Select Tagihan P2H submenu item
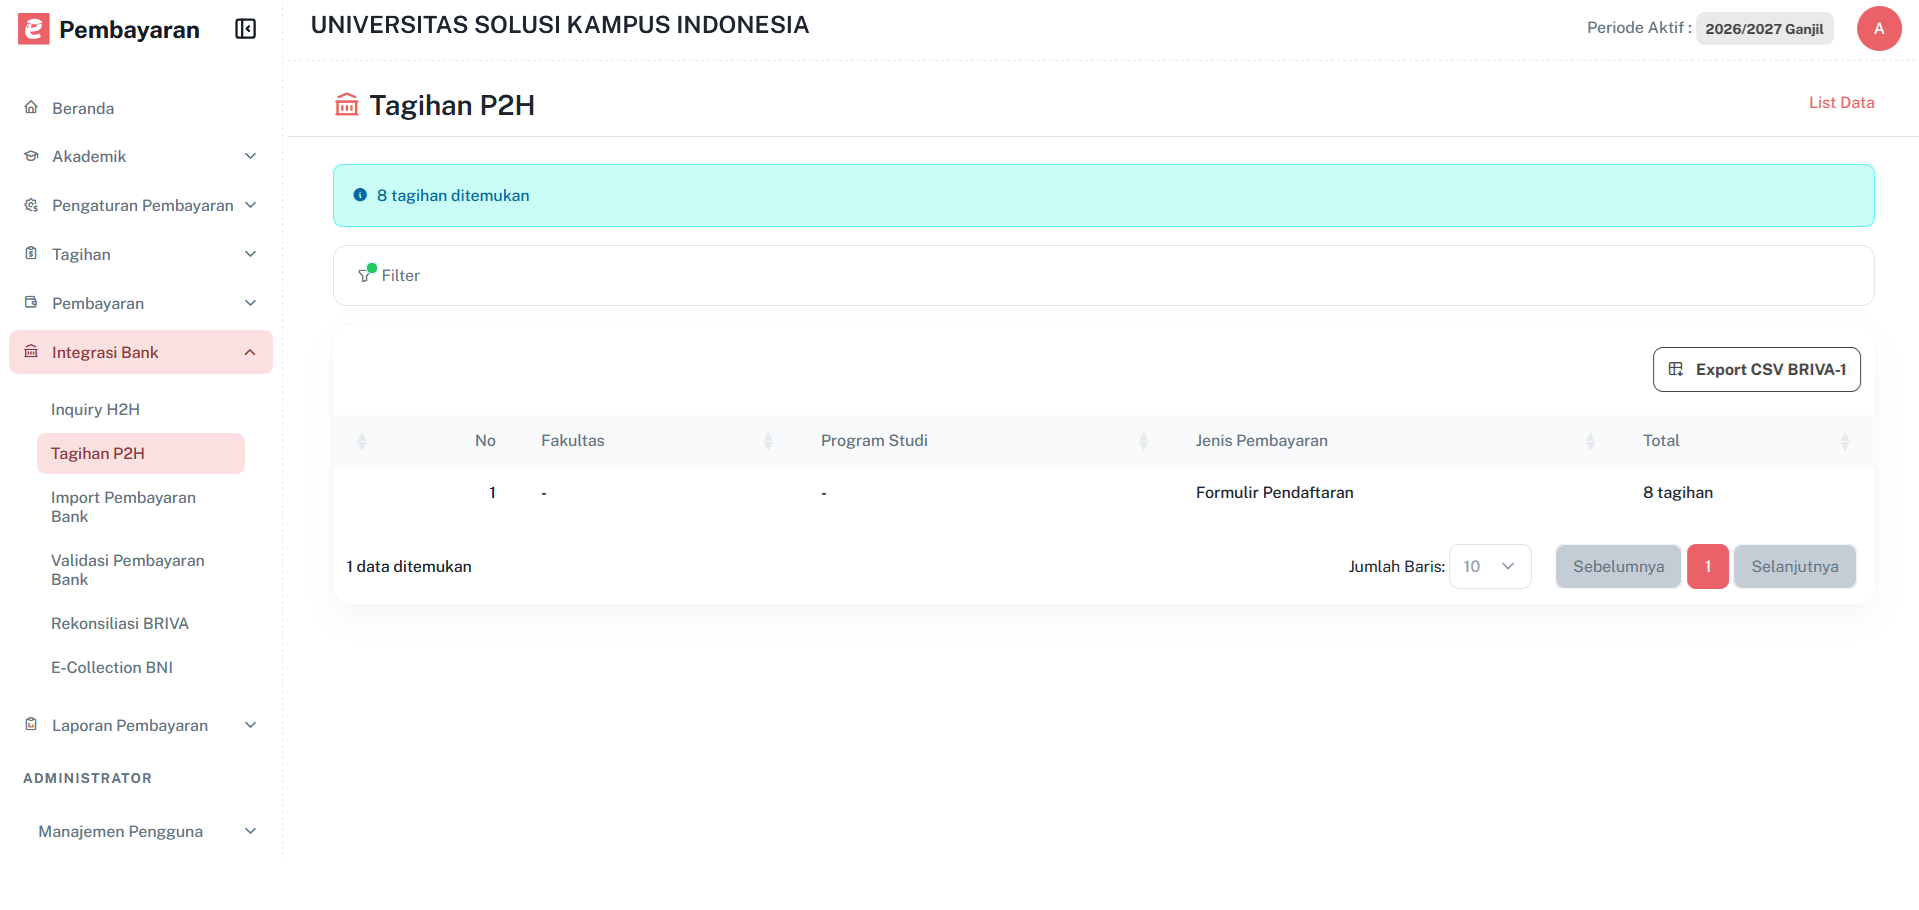The height and width of the screenshot is (910, 1919). pos(141,453)
